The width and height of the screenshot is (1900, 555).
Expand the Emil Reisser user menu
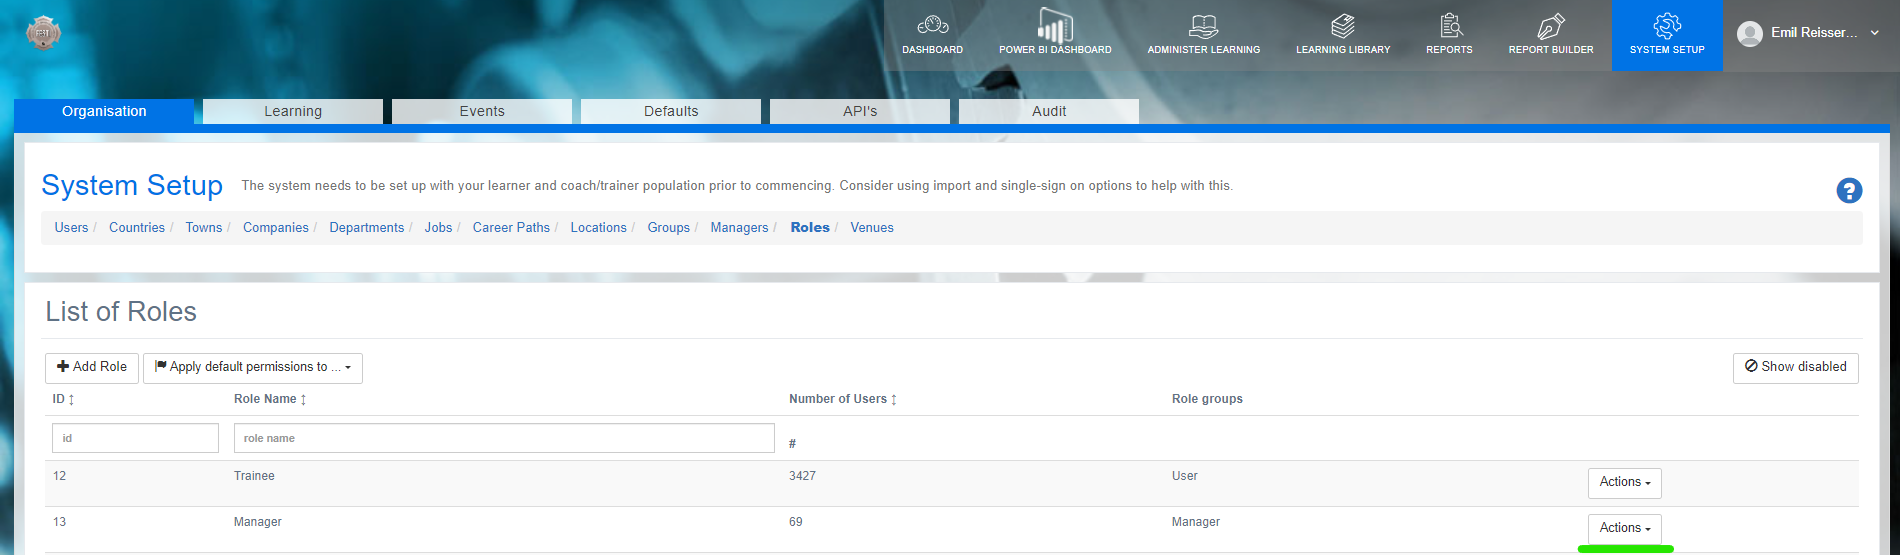(x=1808, y=33)
